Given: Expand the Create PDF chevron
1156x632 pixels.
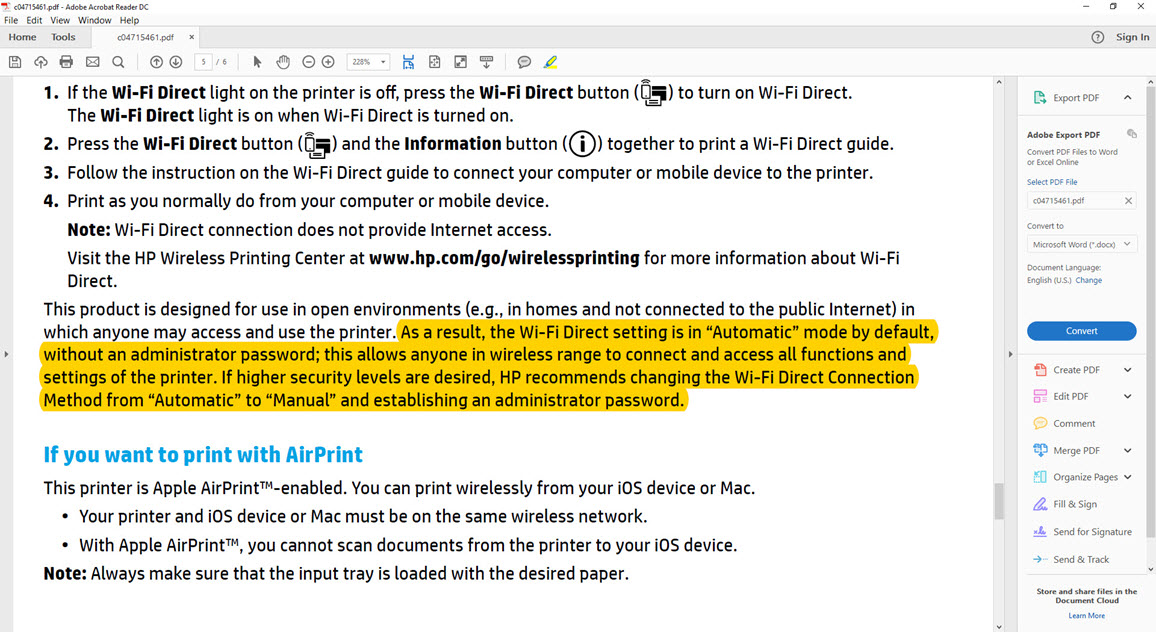Looking at the screenshot, I should click(x=1127, y=369).
